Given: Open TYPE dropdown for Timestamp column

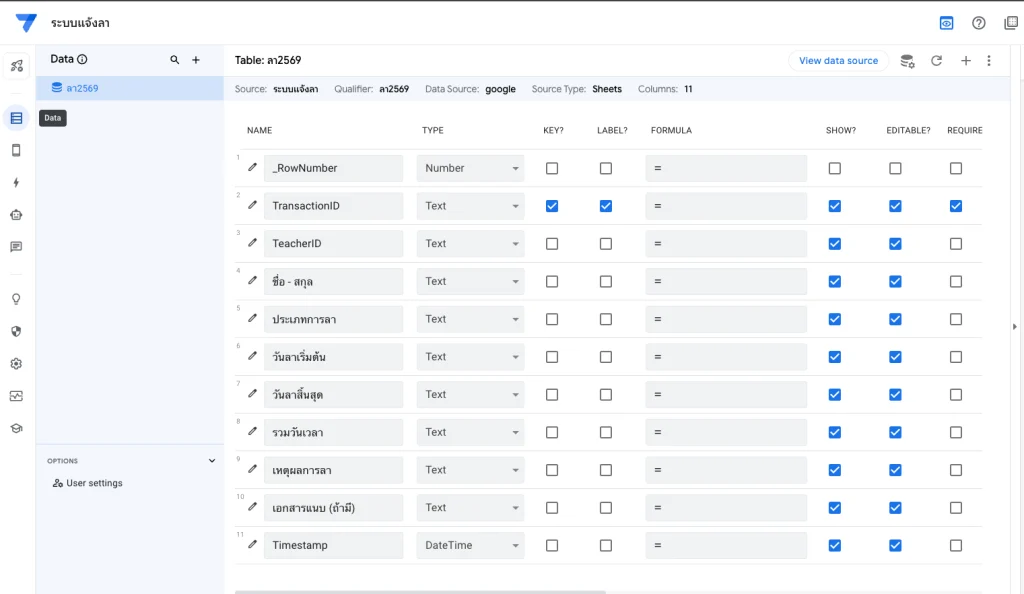Looking at the screenshot, I should tap(471, 545).
